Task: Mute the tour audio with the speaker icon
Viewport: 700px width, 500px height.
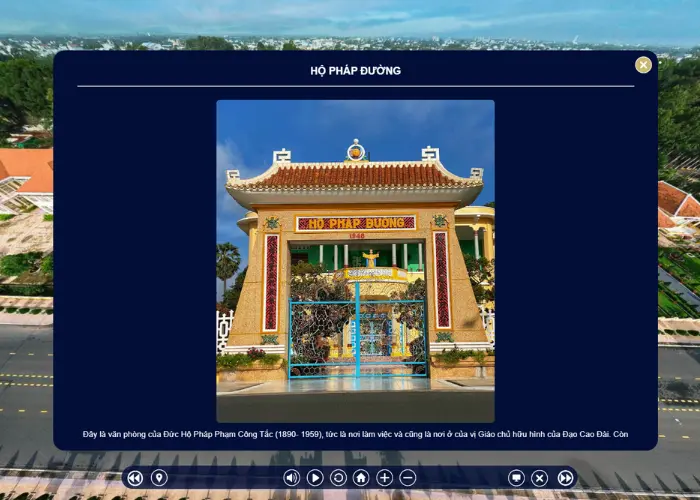Action: tap(292, 478)
